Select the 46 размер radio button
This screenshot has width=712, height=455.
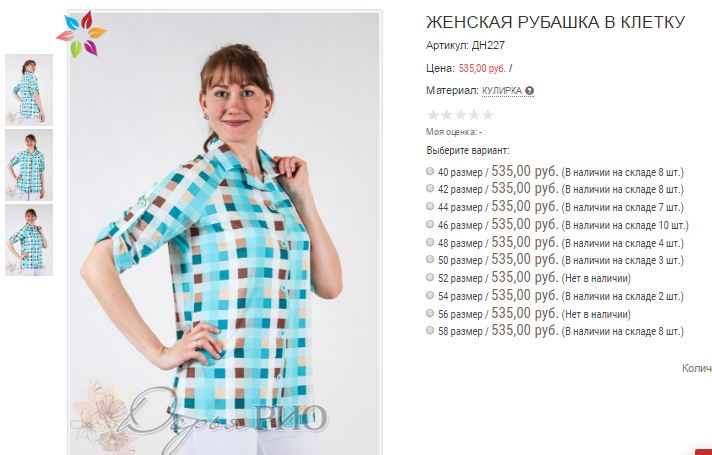pyautogui.click(x=430, y=224)
